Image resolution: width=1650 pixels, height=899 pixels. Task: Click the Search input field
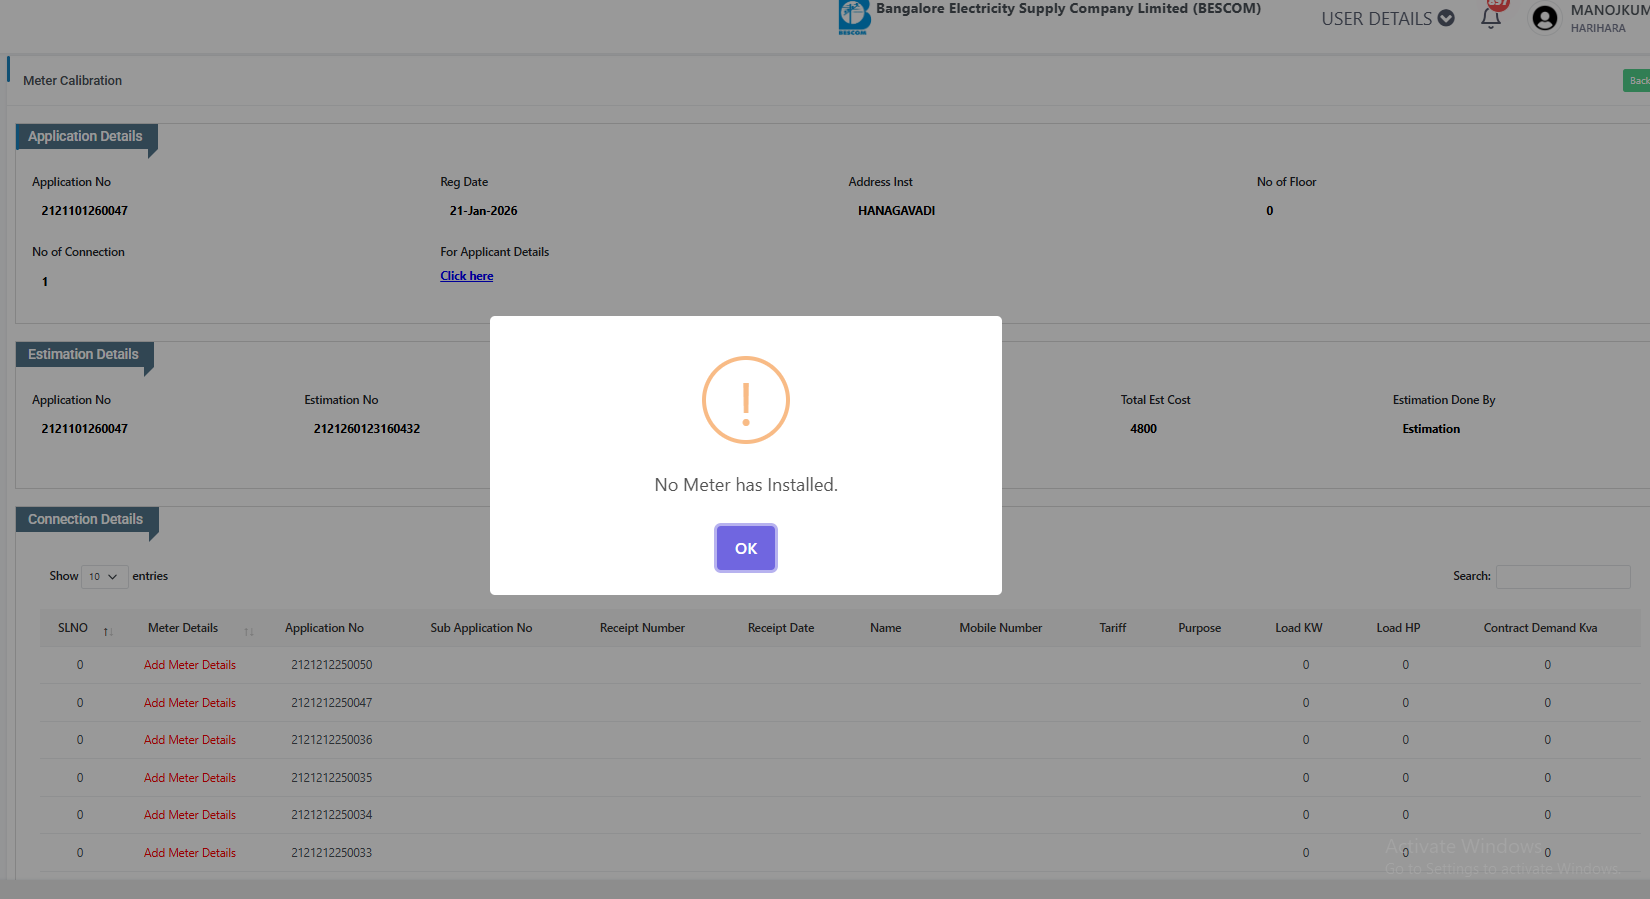(1562, 577)
